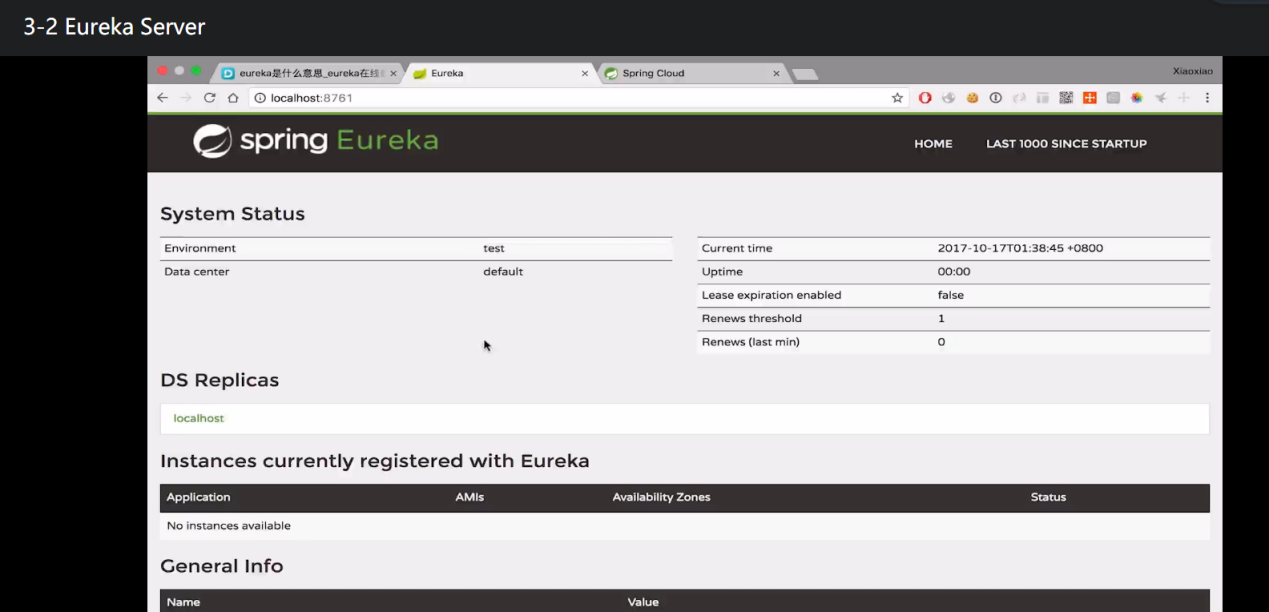Select the Renews (last min) label
Screen dimensions: 1269x612
(750, 342)
